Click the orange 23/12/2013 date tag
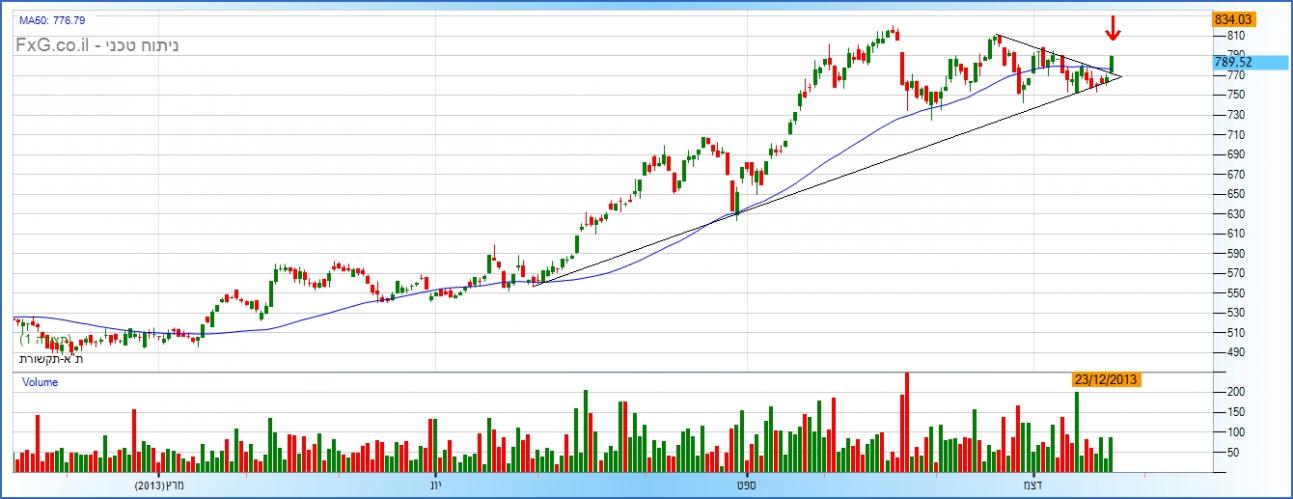 (x=1104, y=380)
